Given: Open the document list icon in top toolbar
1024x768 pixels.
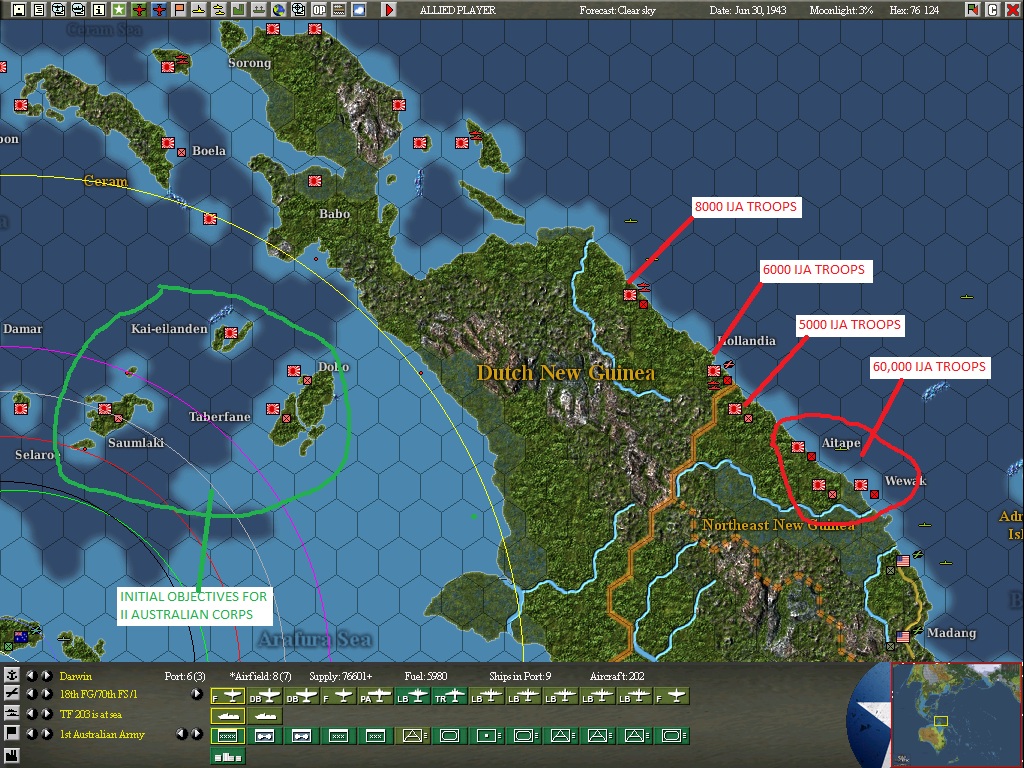Looking at the screenshot, I should pyautogui.click(x=39, y=9).
